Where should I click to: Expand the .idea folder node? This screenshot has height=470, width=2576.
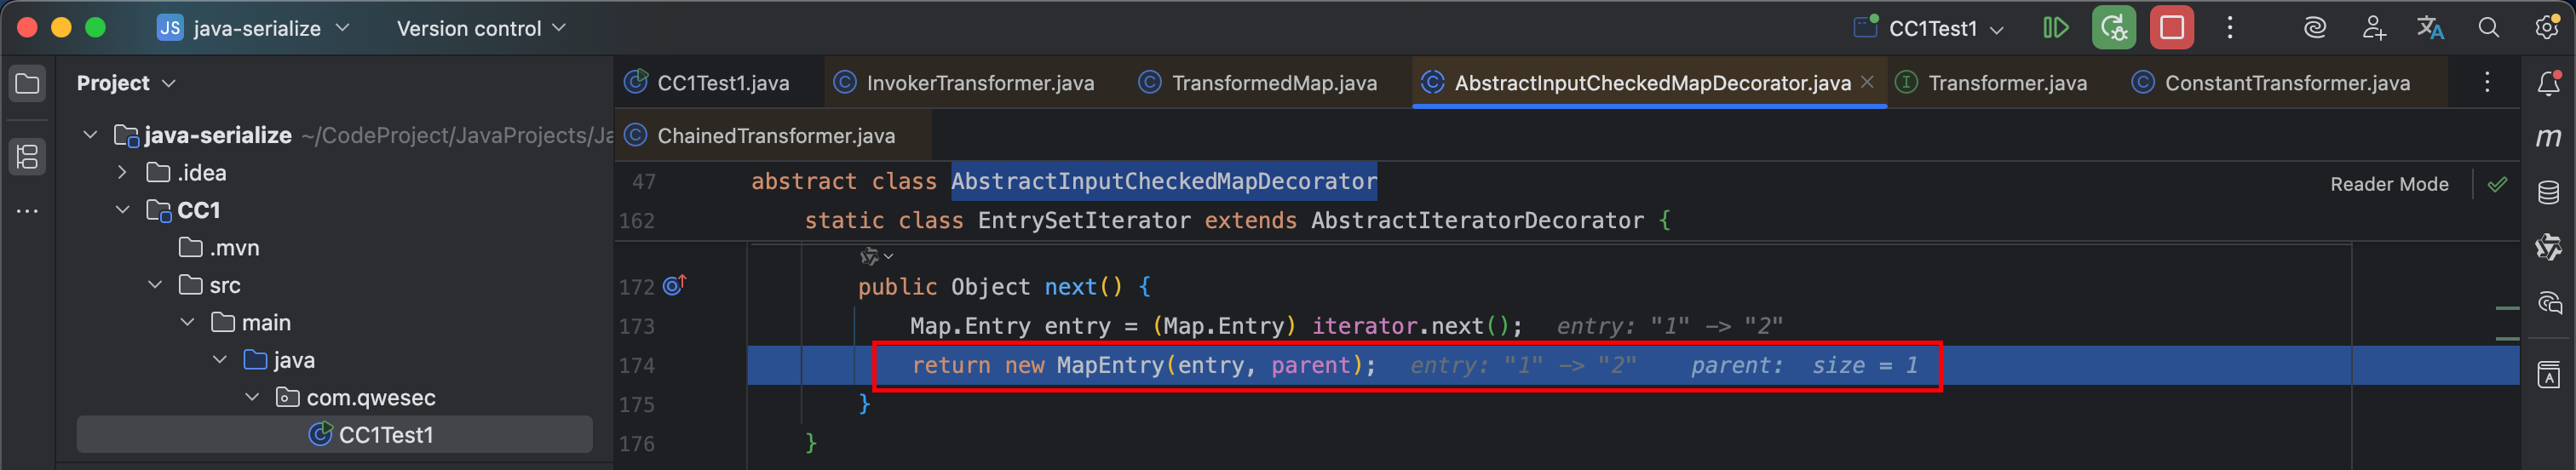122,173
